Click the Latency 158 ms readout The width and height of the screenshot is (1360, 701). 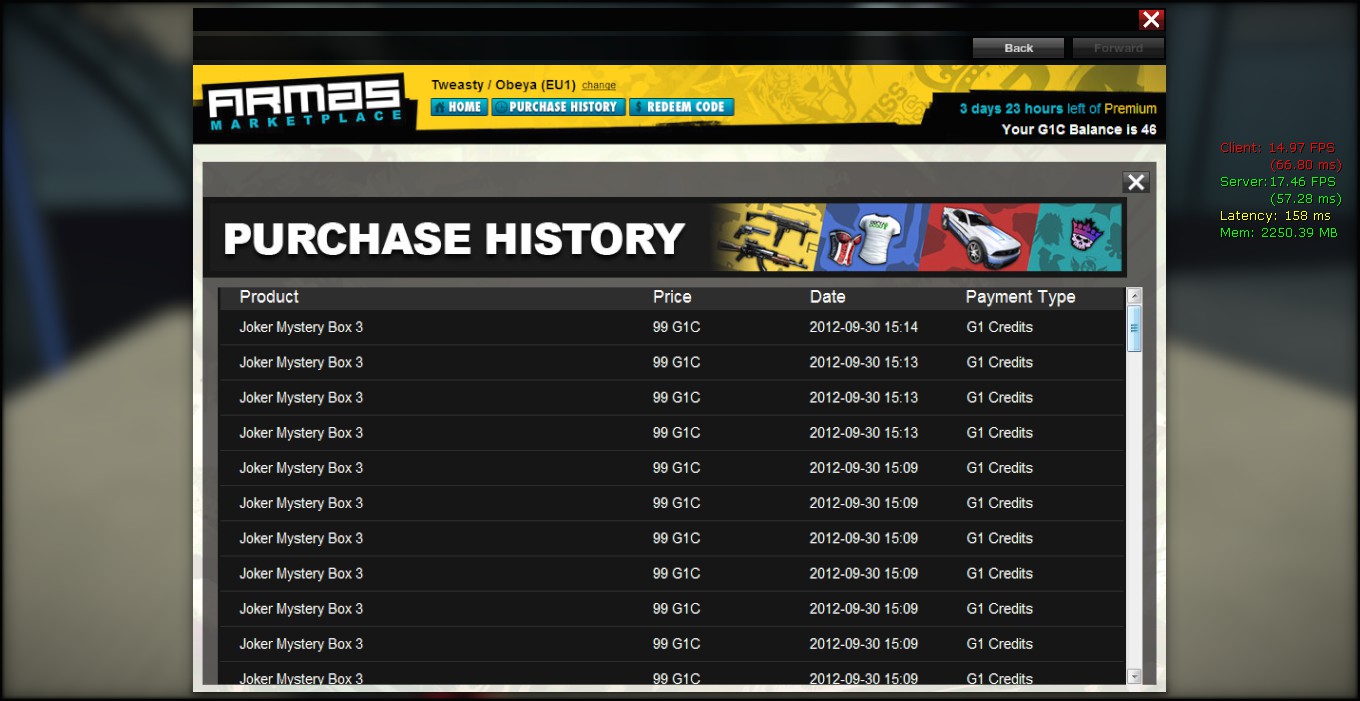1275,216
